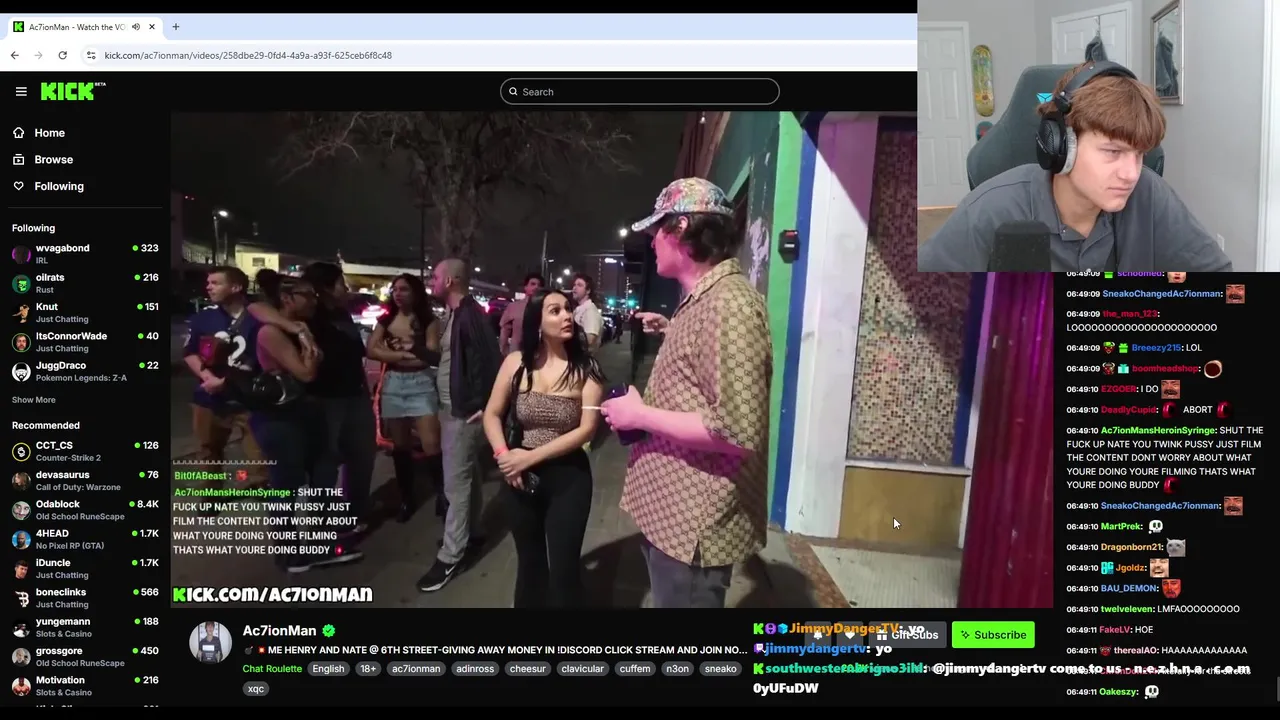
Task: Select the browser address bar URL
Action: click(x=248, y=55)
